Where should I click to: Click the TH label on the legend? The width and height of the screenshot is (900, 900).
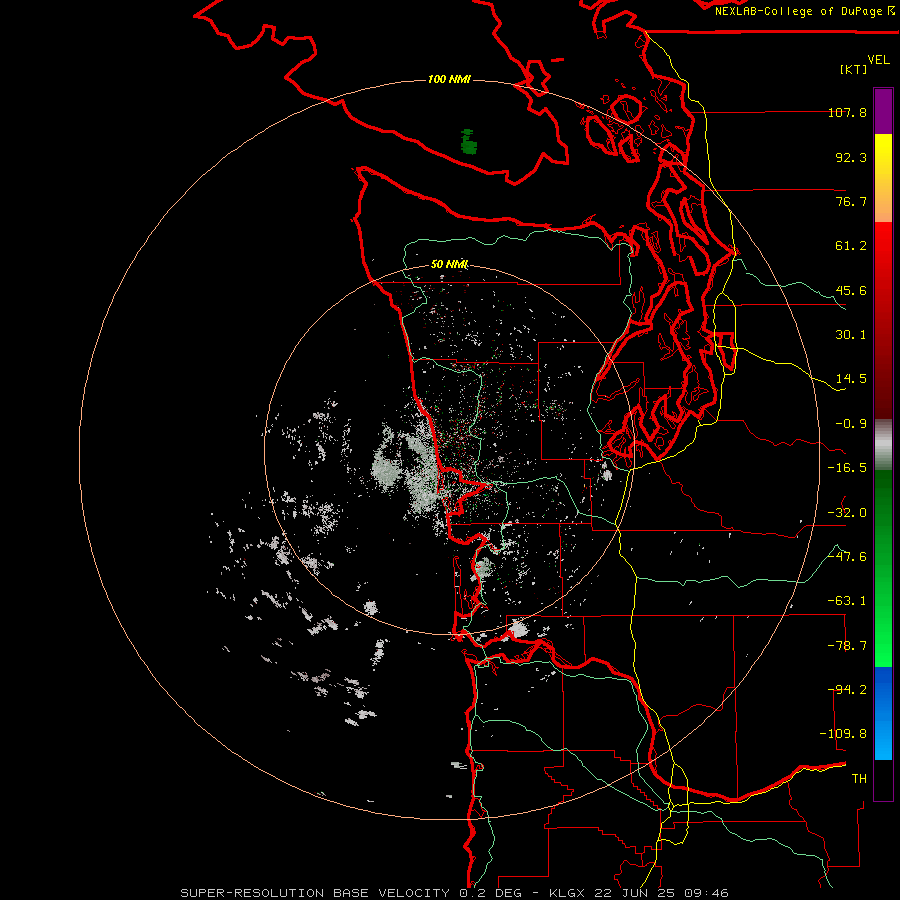859,779
